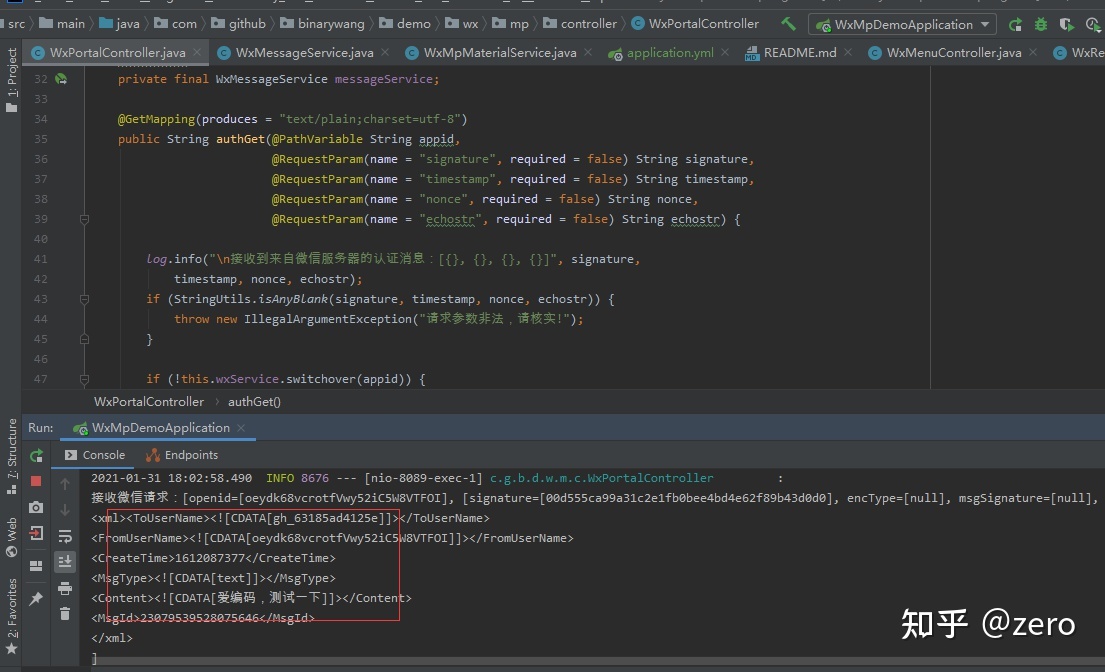Click the down arrow in console toolbar
The image size is (1105, 672).
[65, 509]
